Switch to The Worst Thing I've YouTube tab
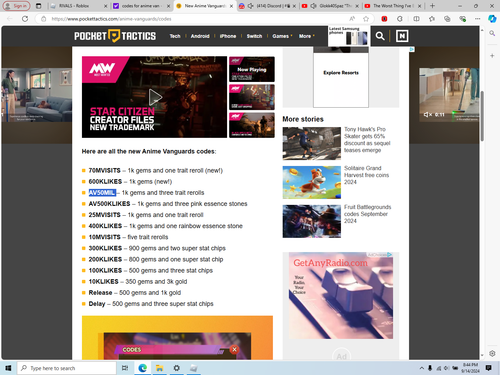This screenshot has width=500, height=375. (393, 6)
